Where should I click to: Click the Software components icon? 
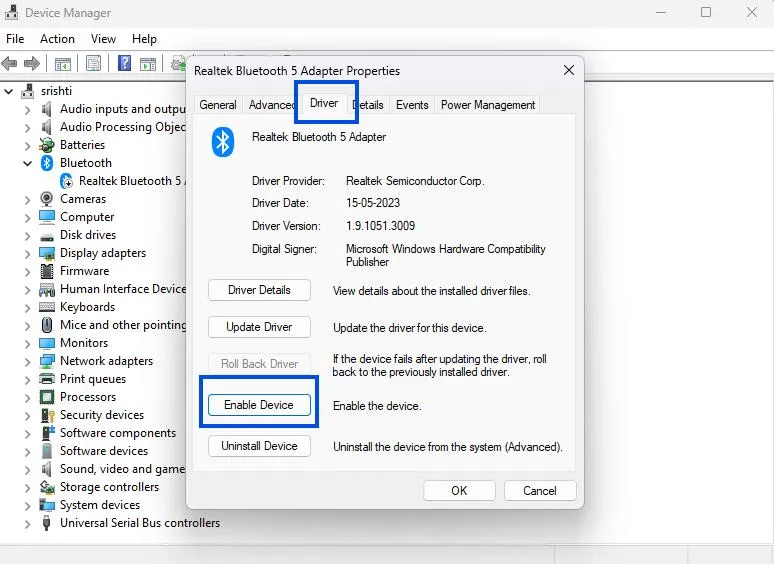click(x=47, y=433)
